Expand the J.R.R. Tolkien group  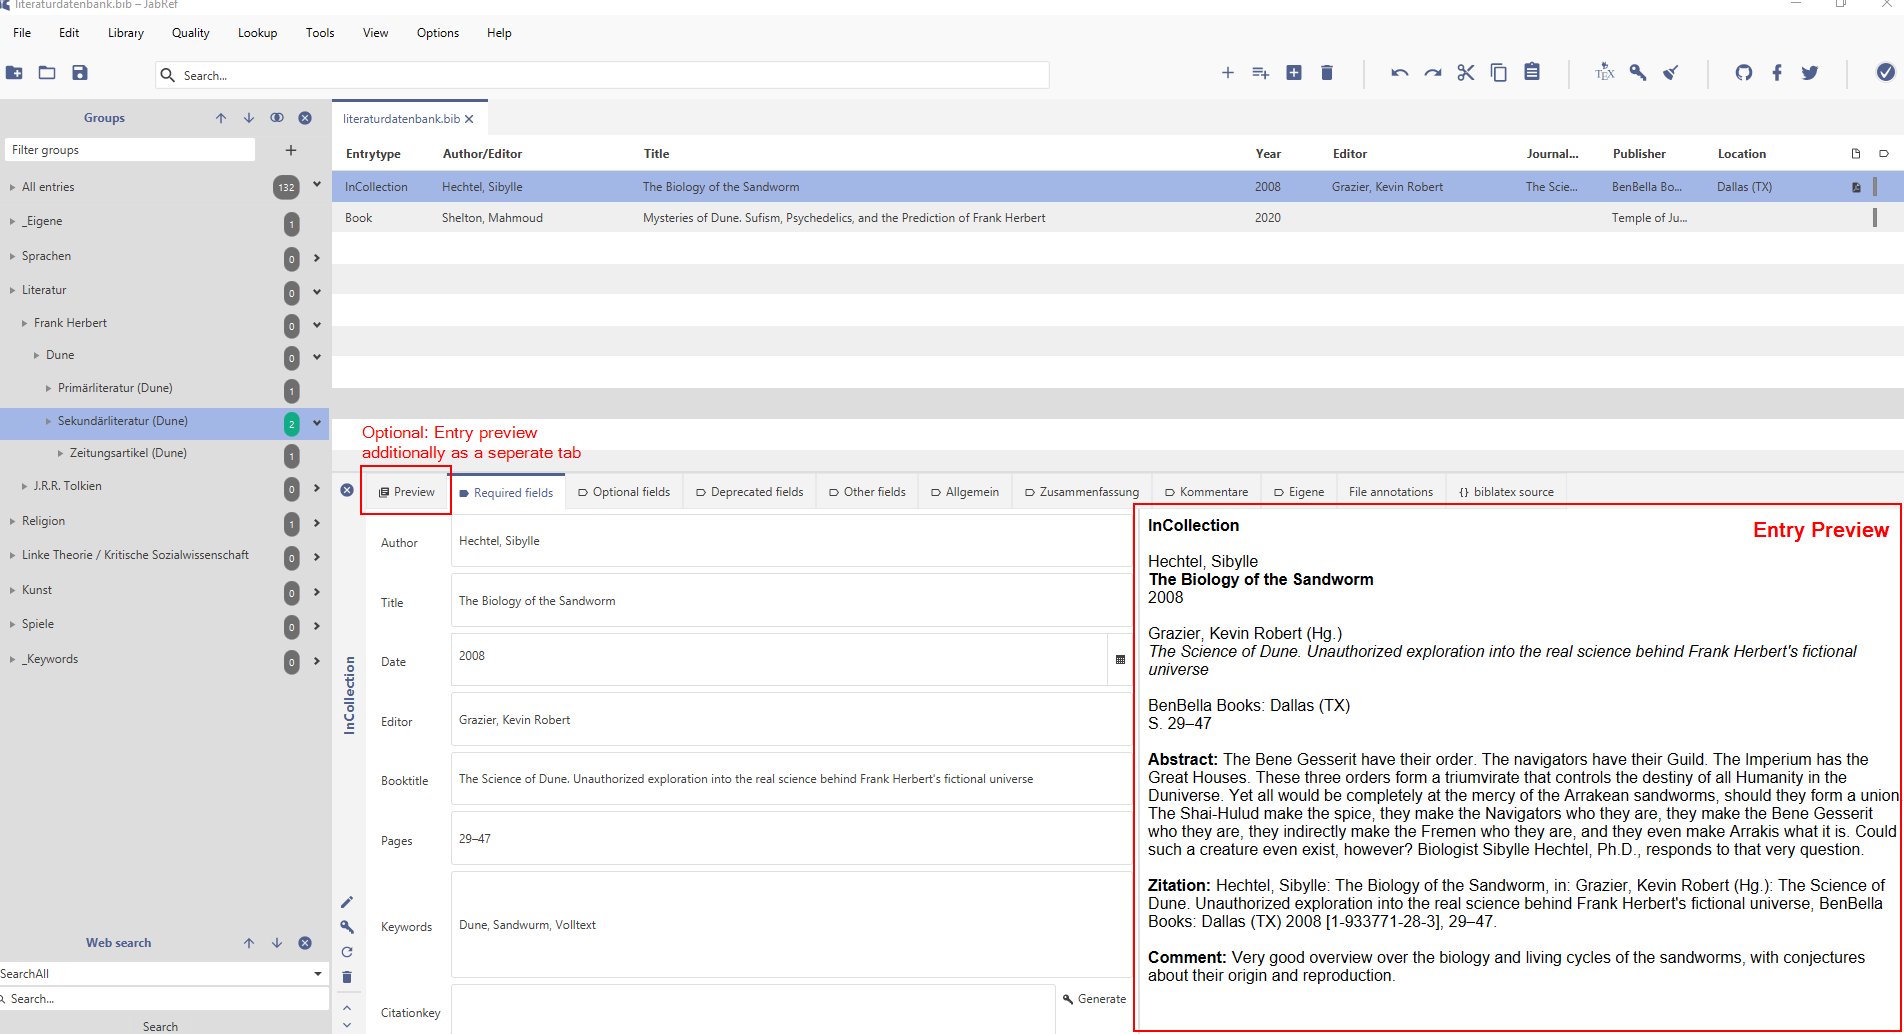(x=24, y=486)
